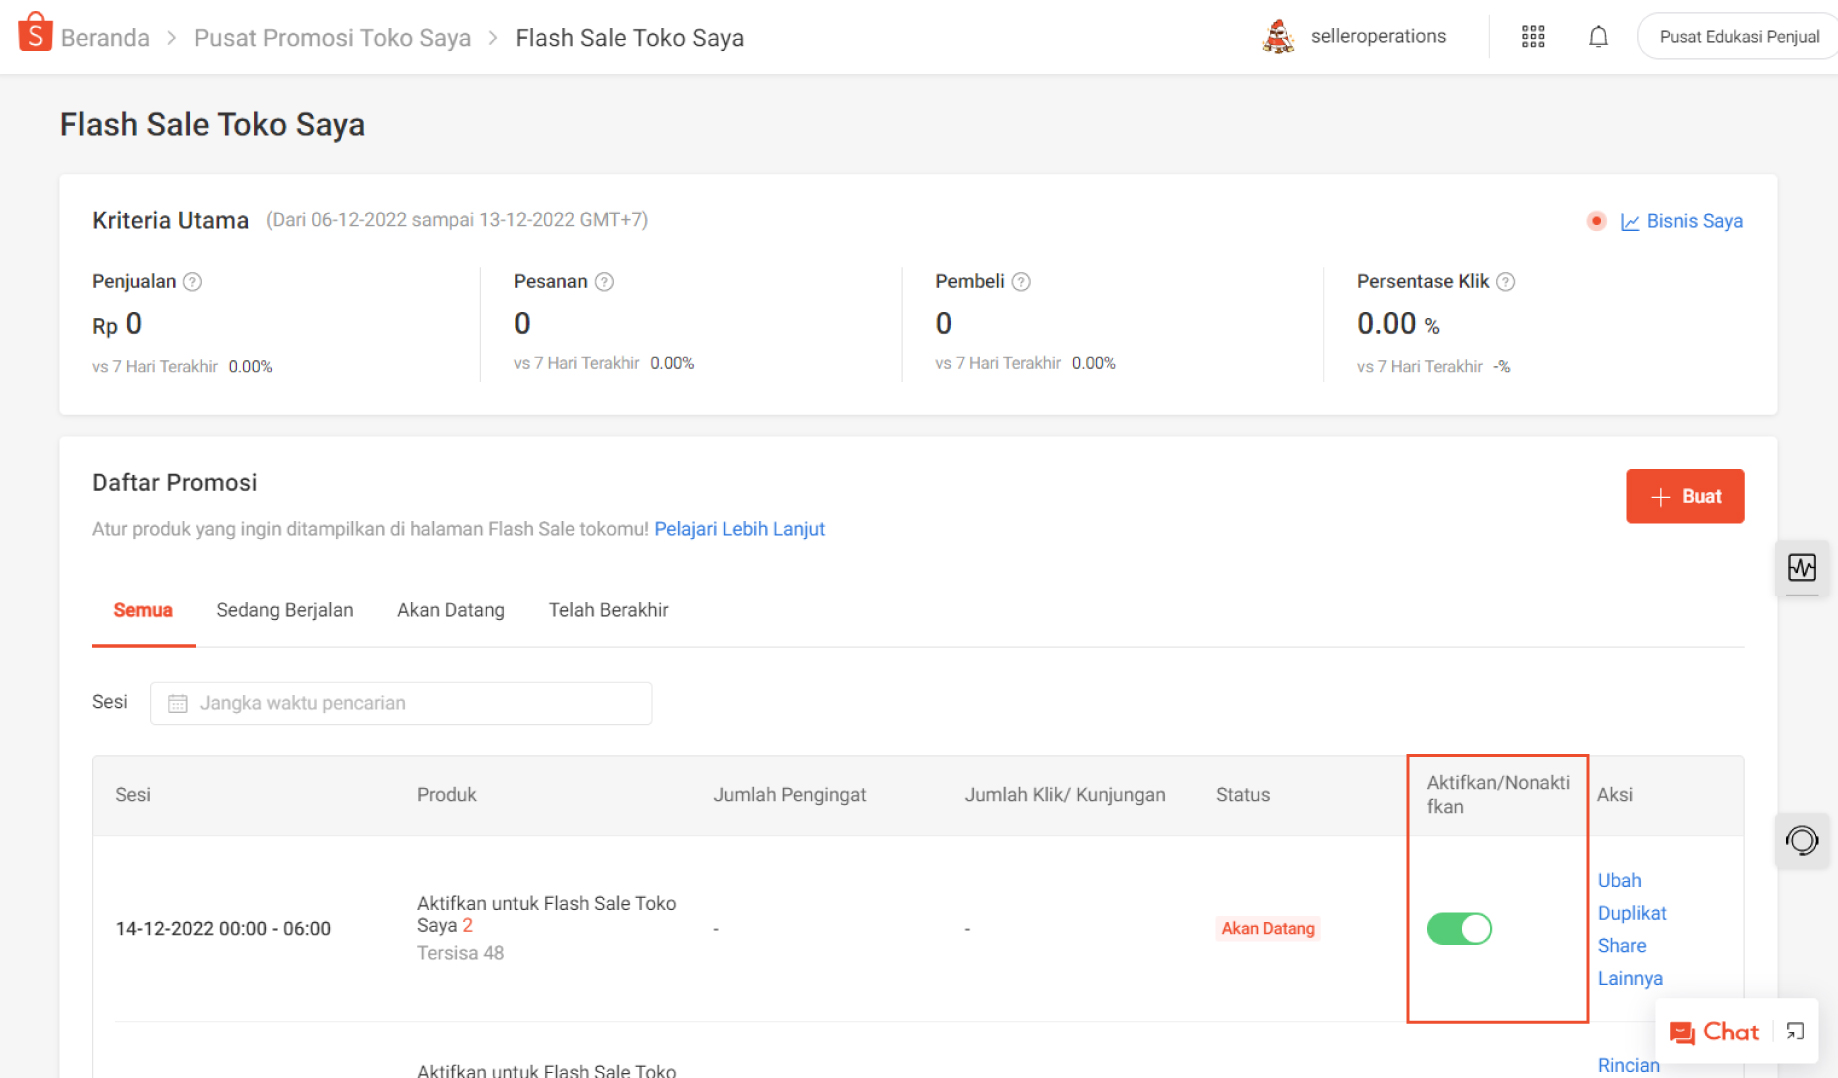Open Lainnya actions for the upcoming session
This screenshot has height=1078, width=1838.
pyautogui.click(x=1629, y=978)
